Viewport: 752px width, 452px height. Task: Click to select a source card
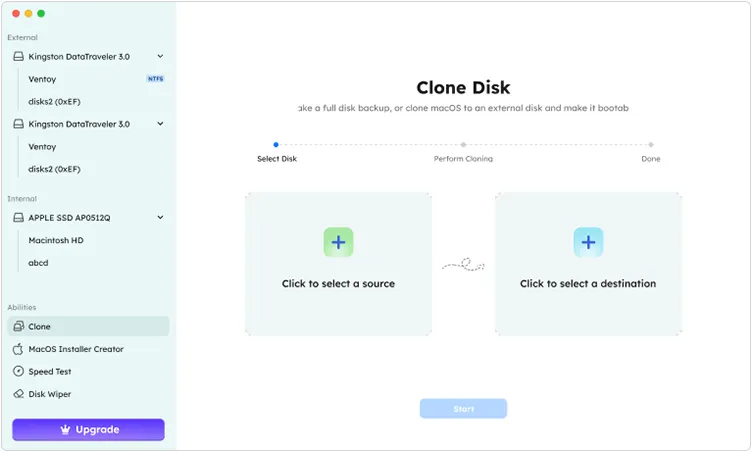[338, 264]
